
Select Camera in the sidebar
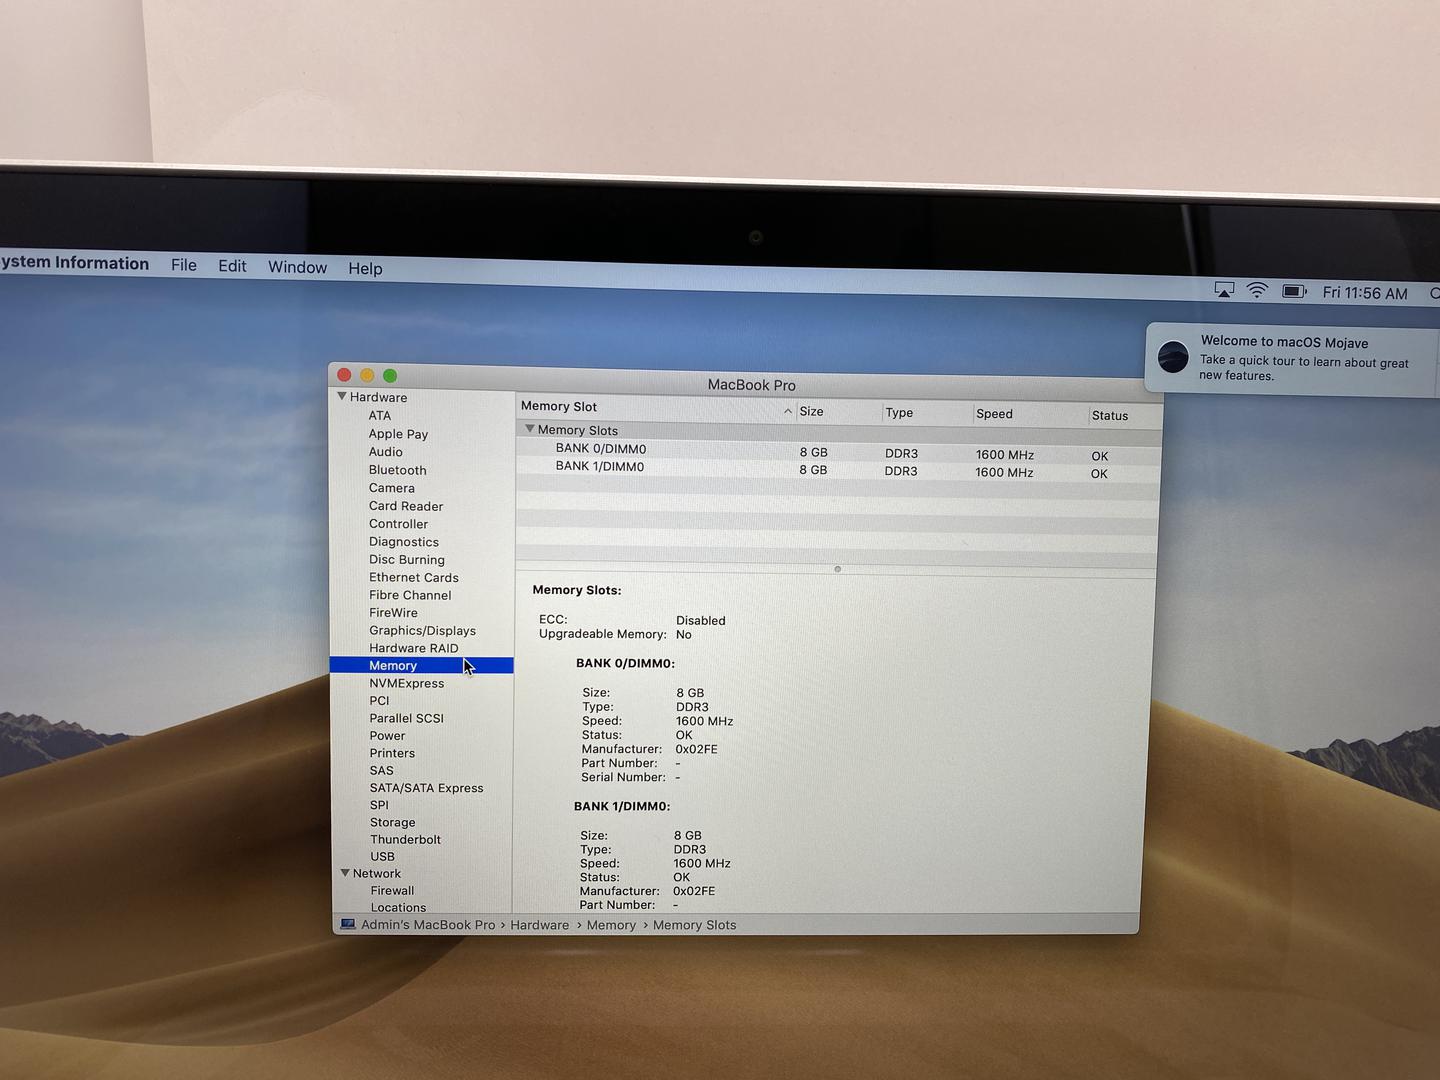392,487
